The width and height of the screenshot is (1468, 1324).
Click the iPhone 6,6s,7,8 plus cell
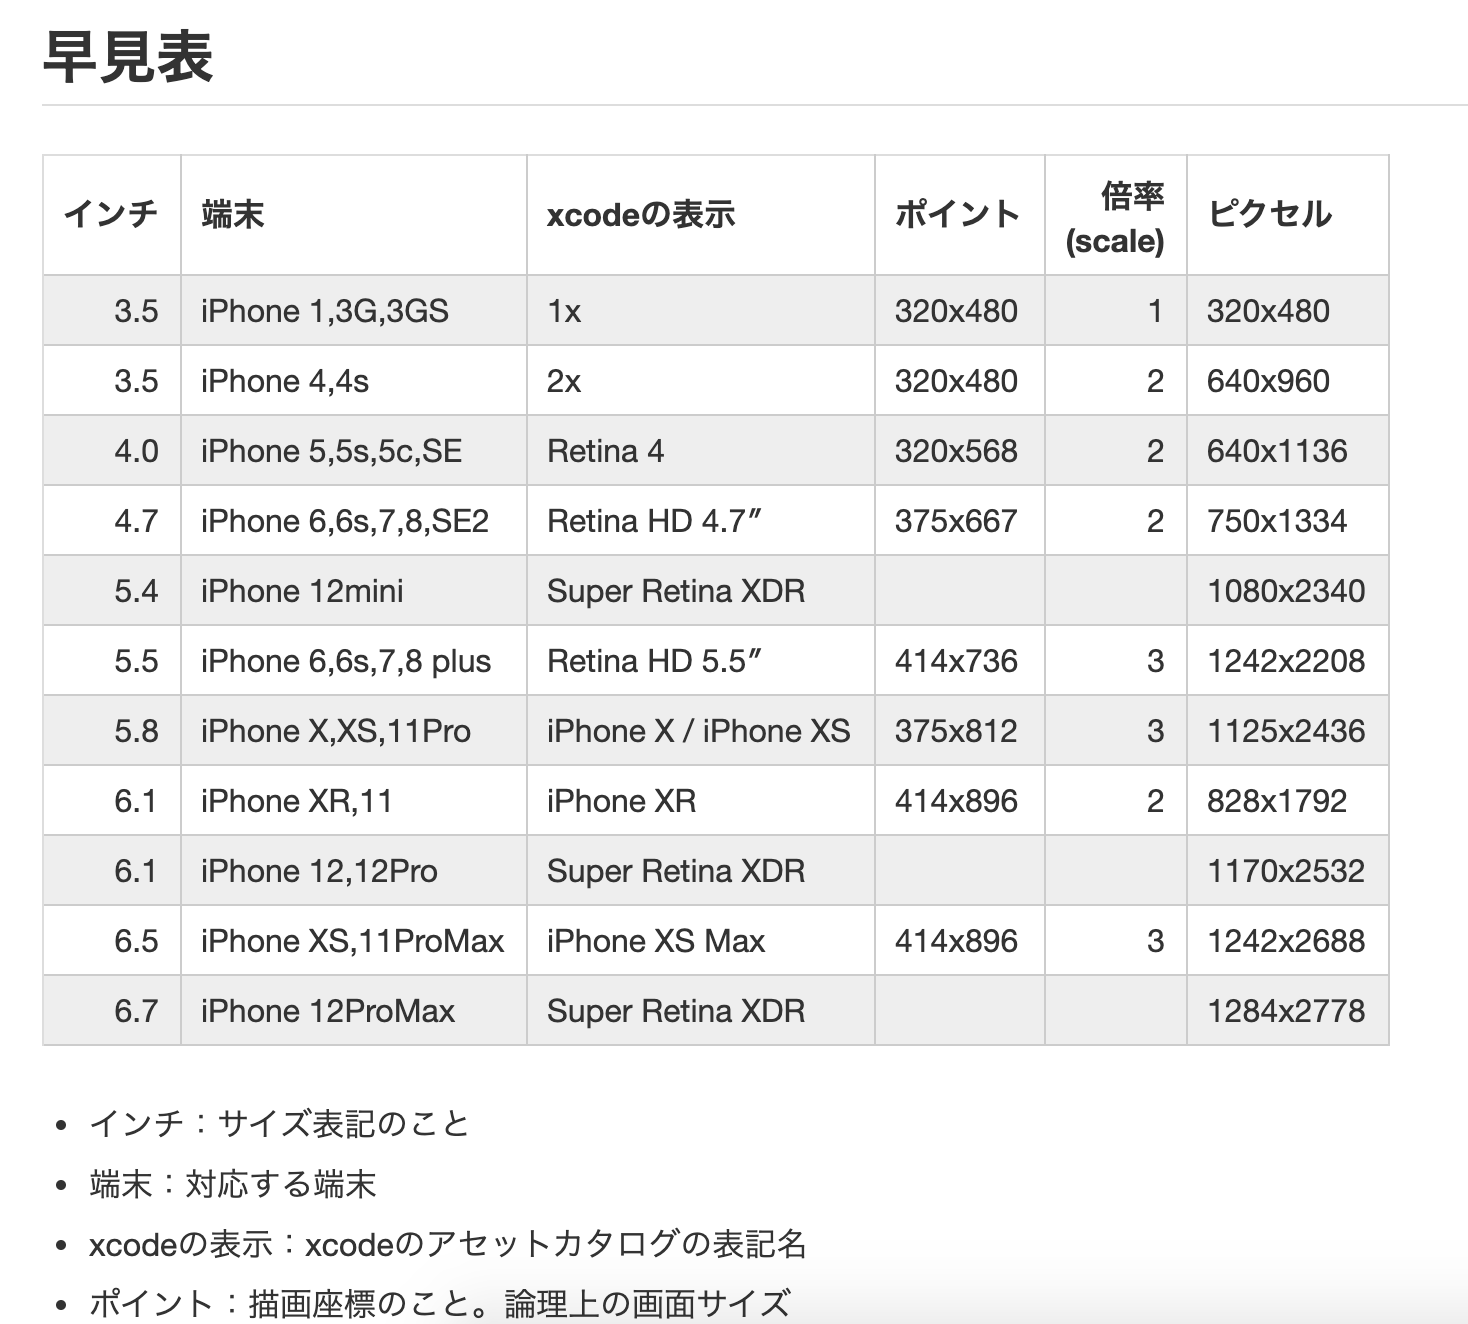[354, 661]
